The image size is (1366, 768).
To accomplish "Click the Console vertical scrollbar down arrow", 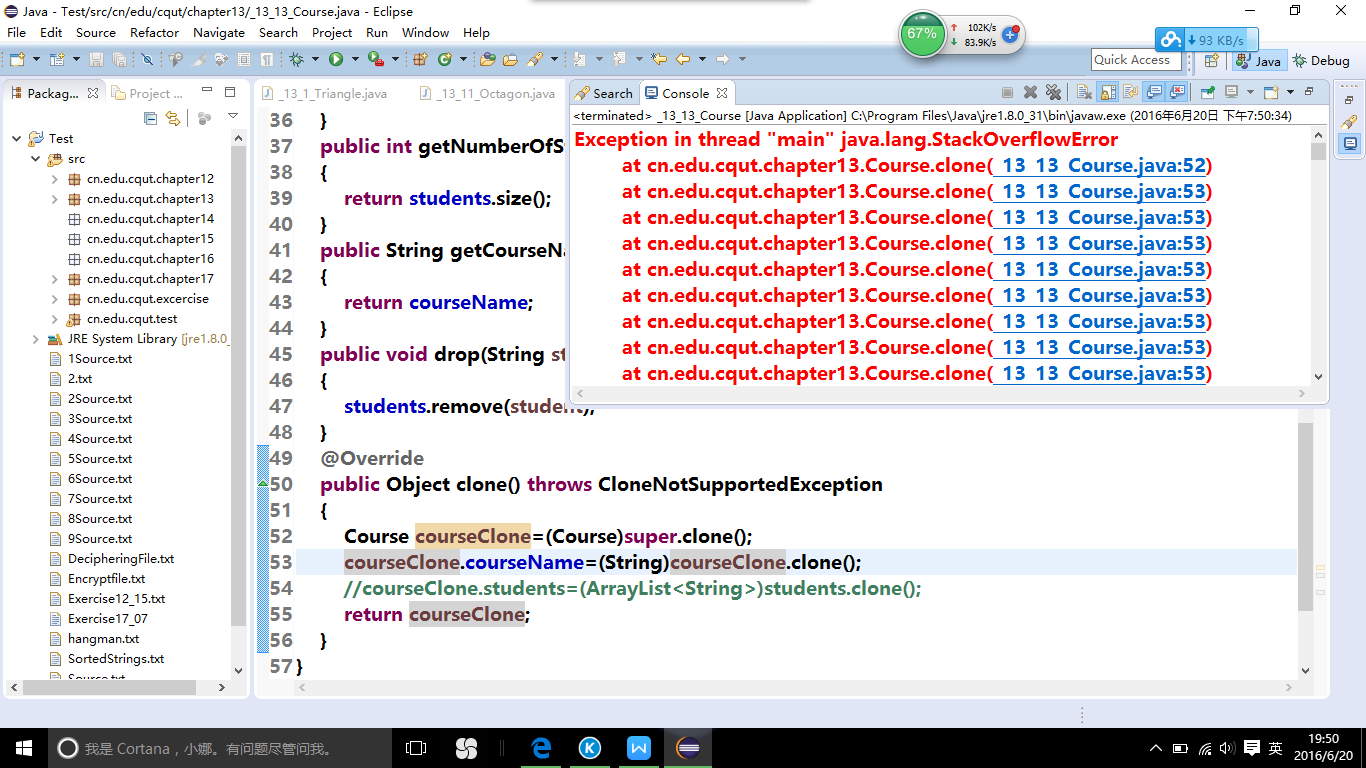I will [1318, 377].
